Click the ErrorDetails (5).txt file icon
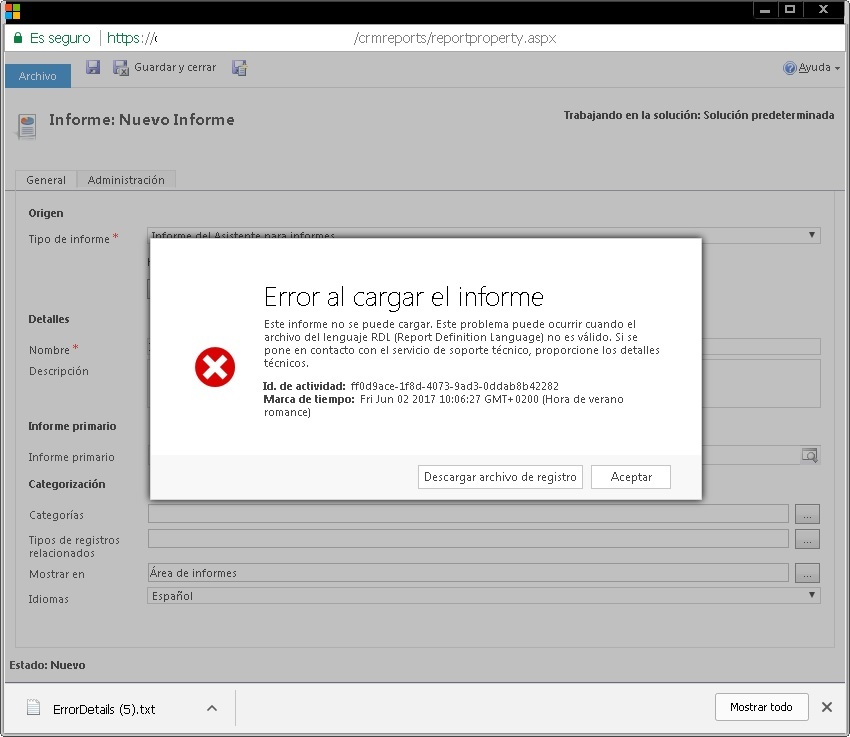Screen dimensions: 850x737 pos(34,707)
